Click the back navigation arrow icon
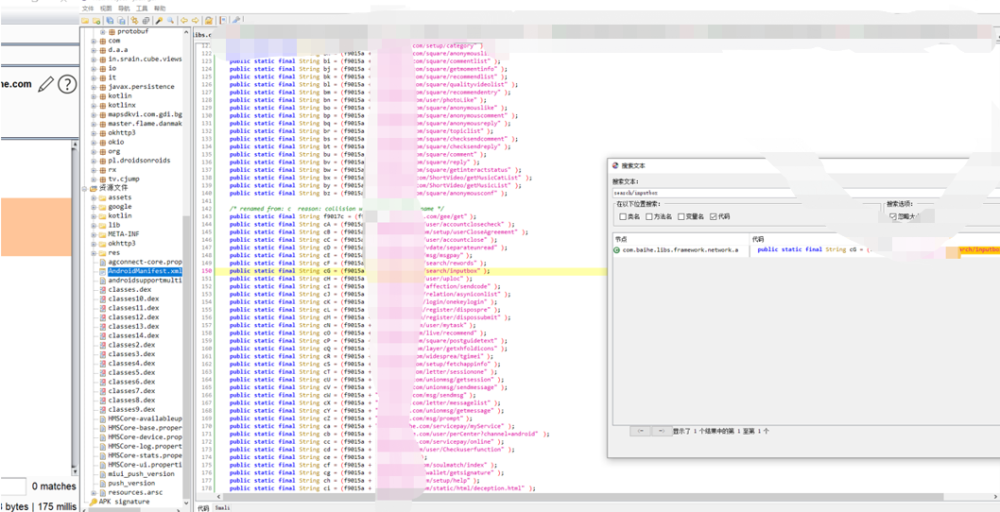Viewport: 1000px width, 512px height. point(184,20)
